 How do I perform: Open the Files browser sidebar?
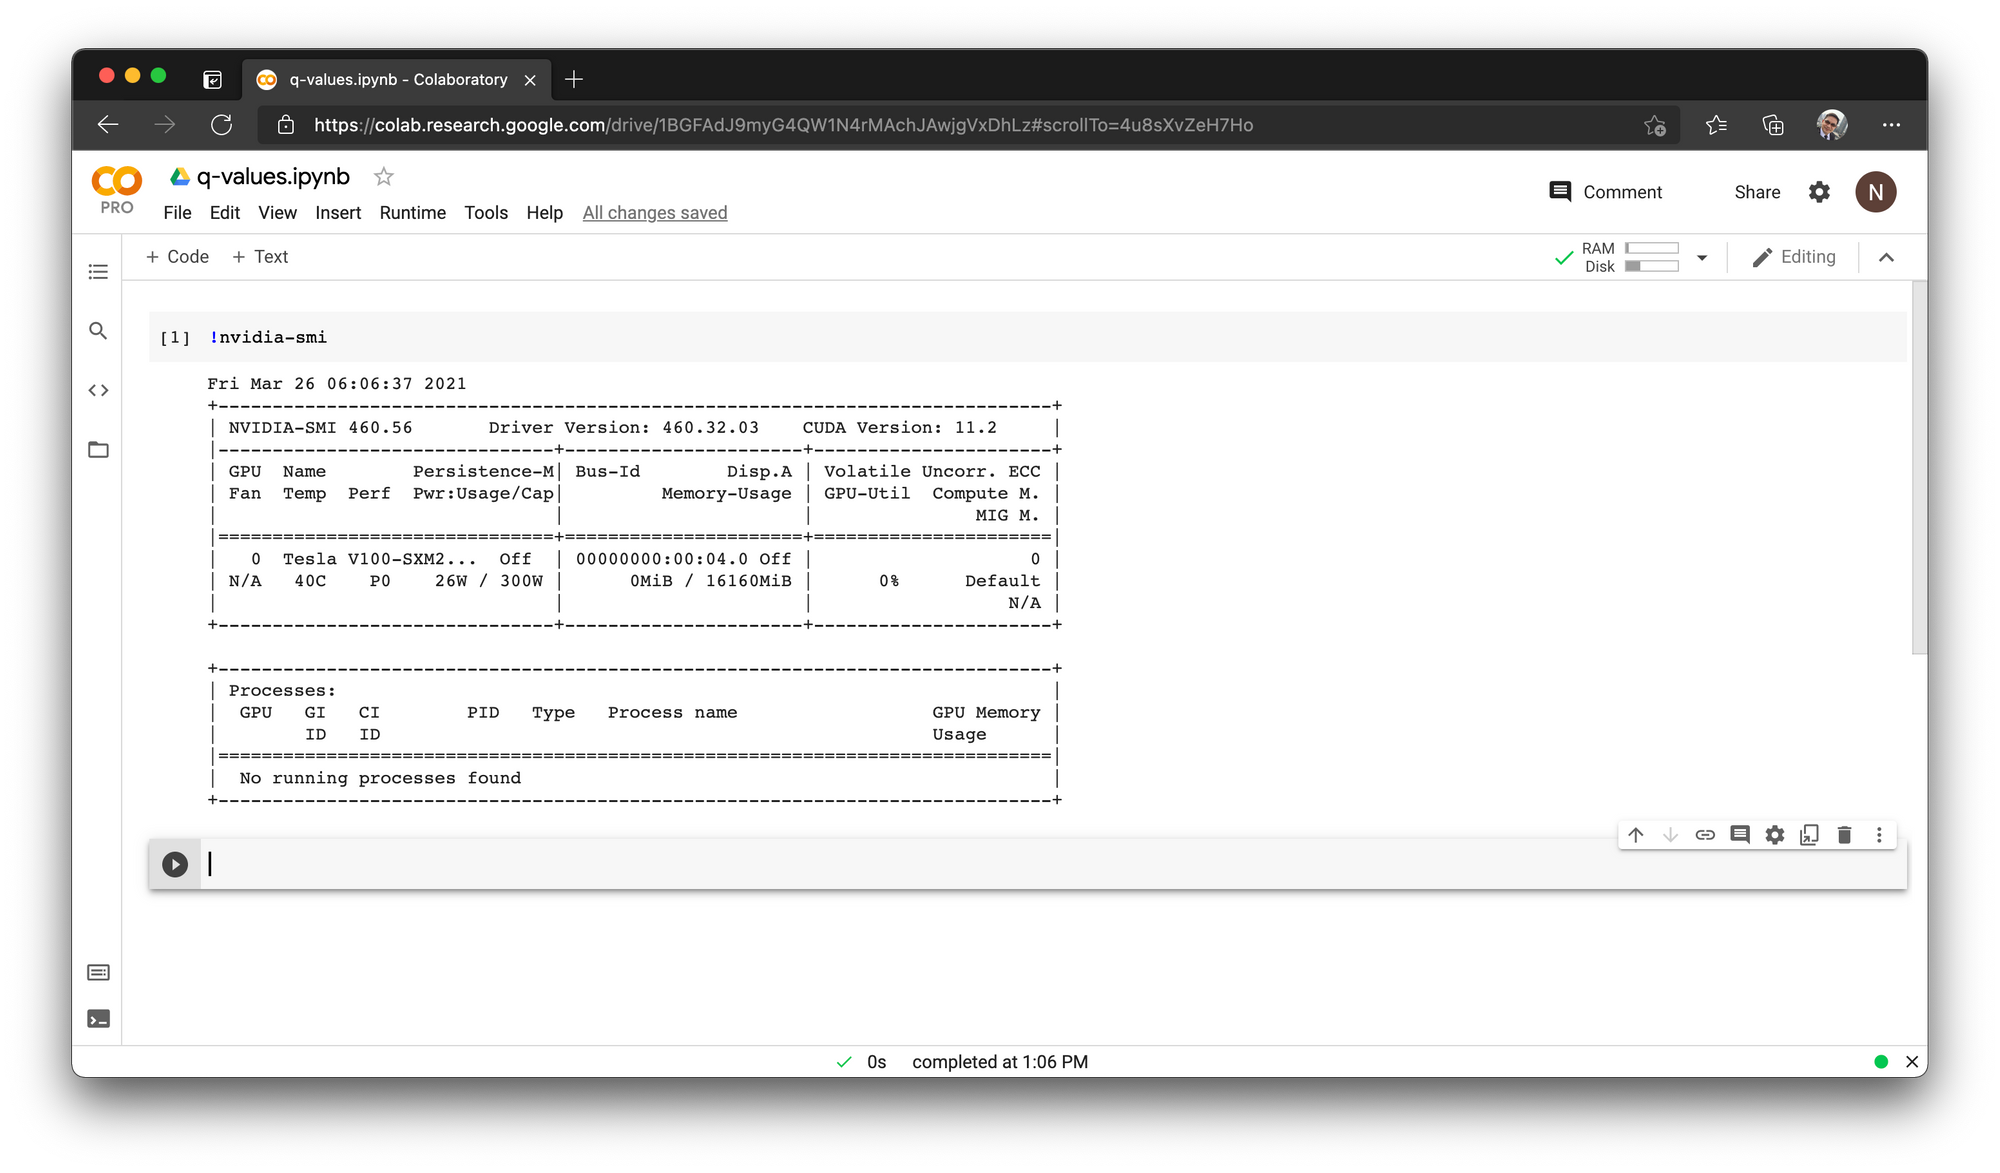point(97,449)
